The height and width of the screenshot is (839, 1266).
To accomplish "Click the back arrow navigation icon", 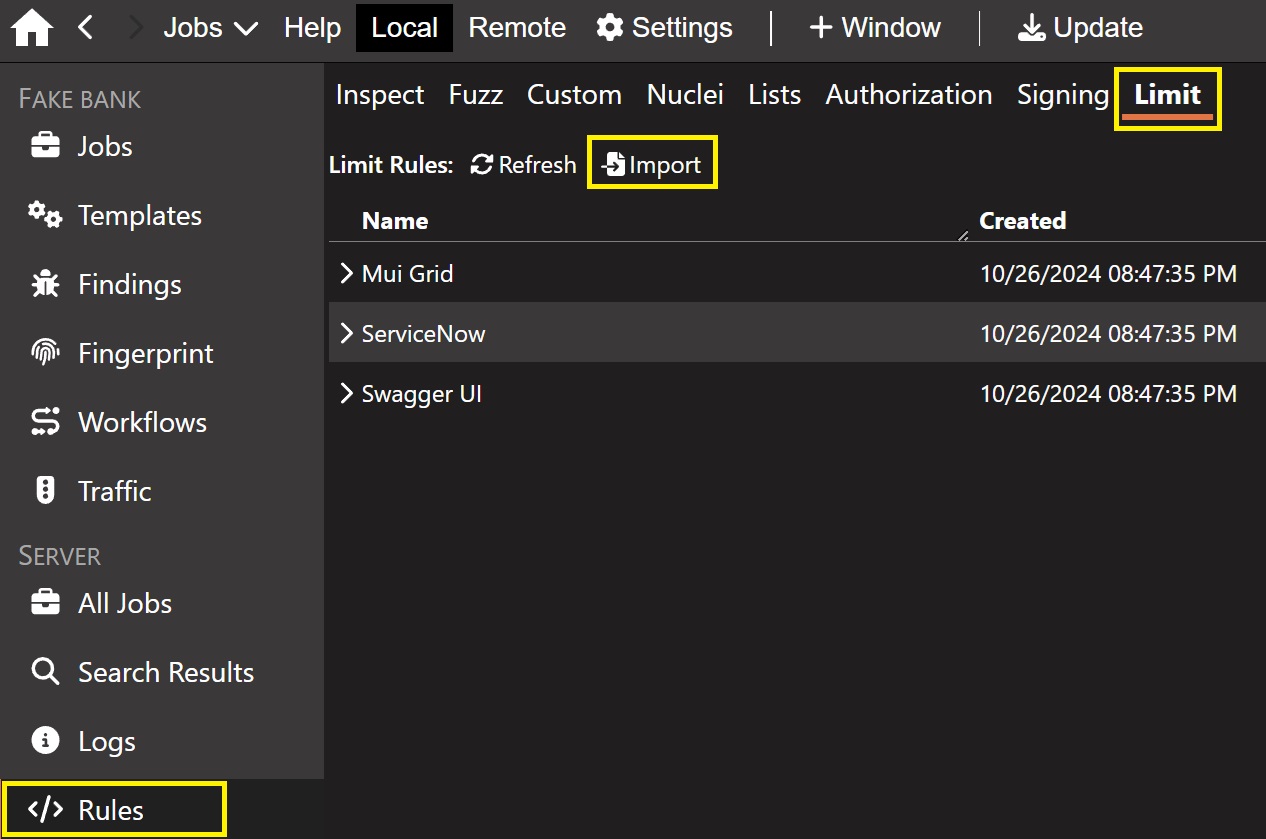I will (x=86, y=28).
